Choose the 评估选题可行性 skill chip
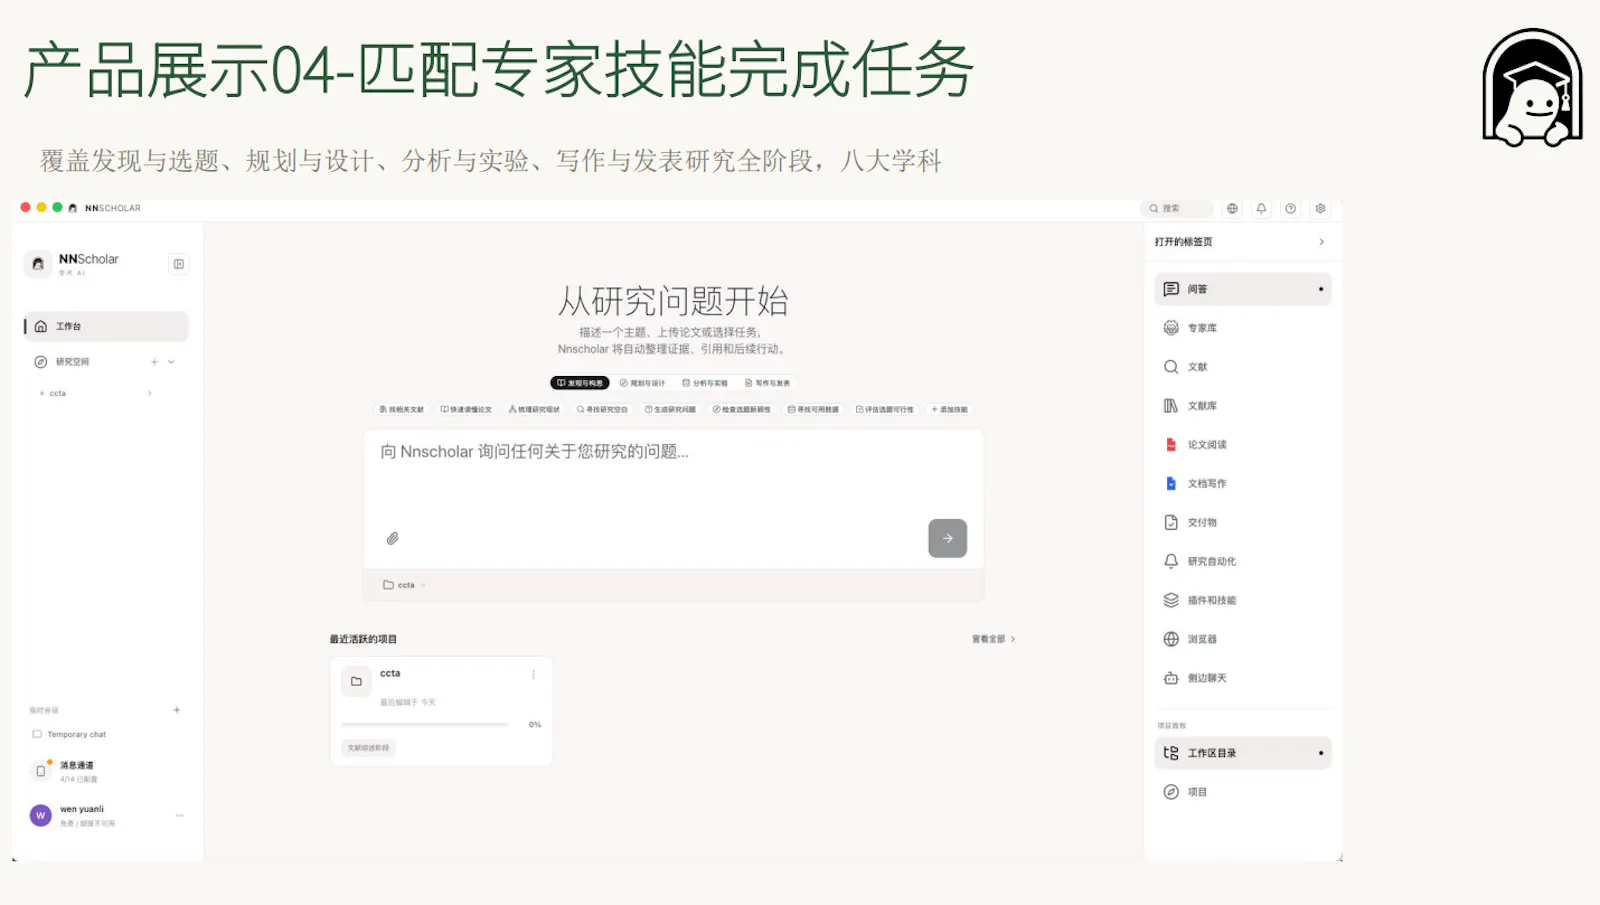This screenshot has height=905, width=1600. [885, 410]
